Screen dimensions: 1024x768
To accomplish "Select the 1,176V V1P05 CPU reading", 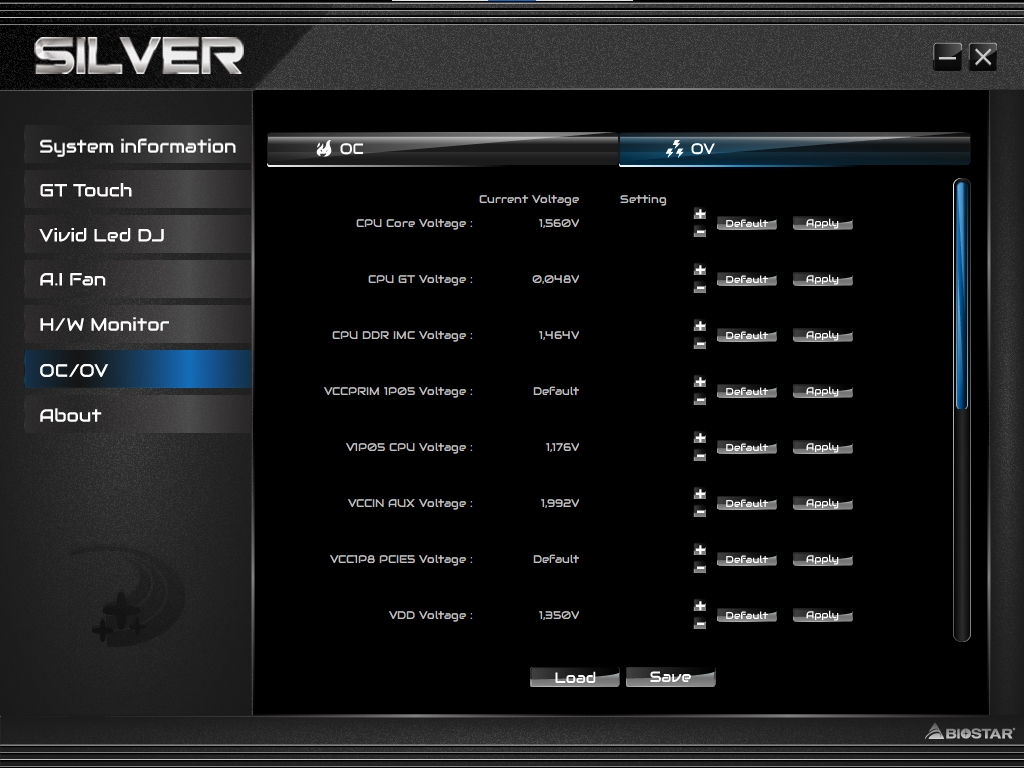I will tap(562, 447).
